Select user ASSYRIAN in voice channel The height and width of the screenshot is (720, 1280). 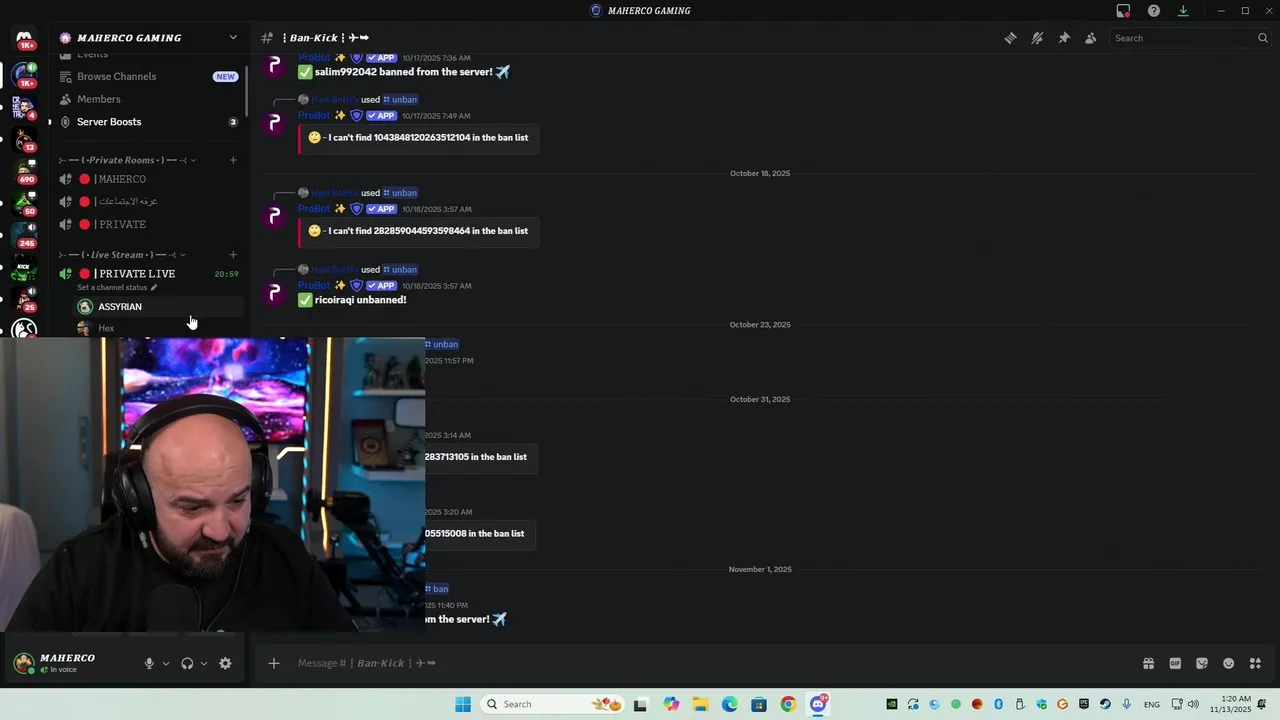pos(158,307)
